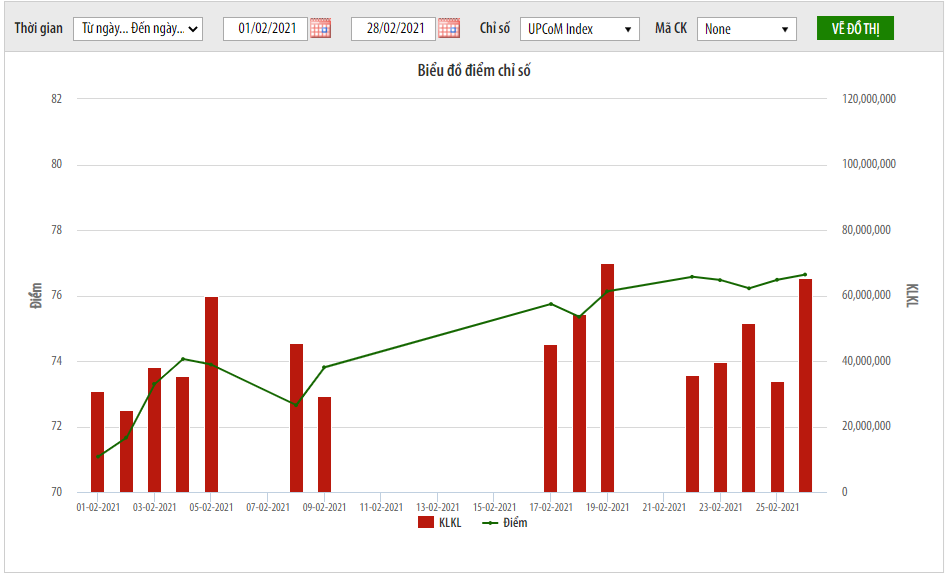Open the start date calendar picker icon
The image size is (946, 573).
click(x=320, y=28)
